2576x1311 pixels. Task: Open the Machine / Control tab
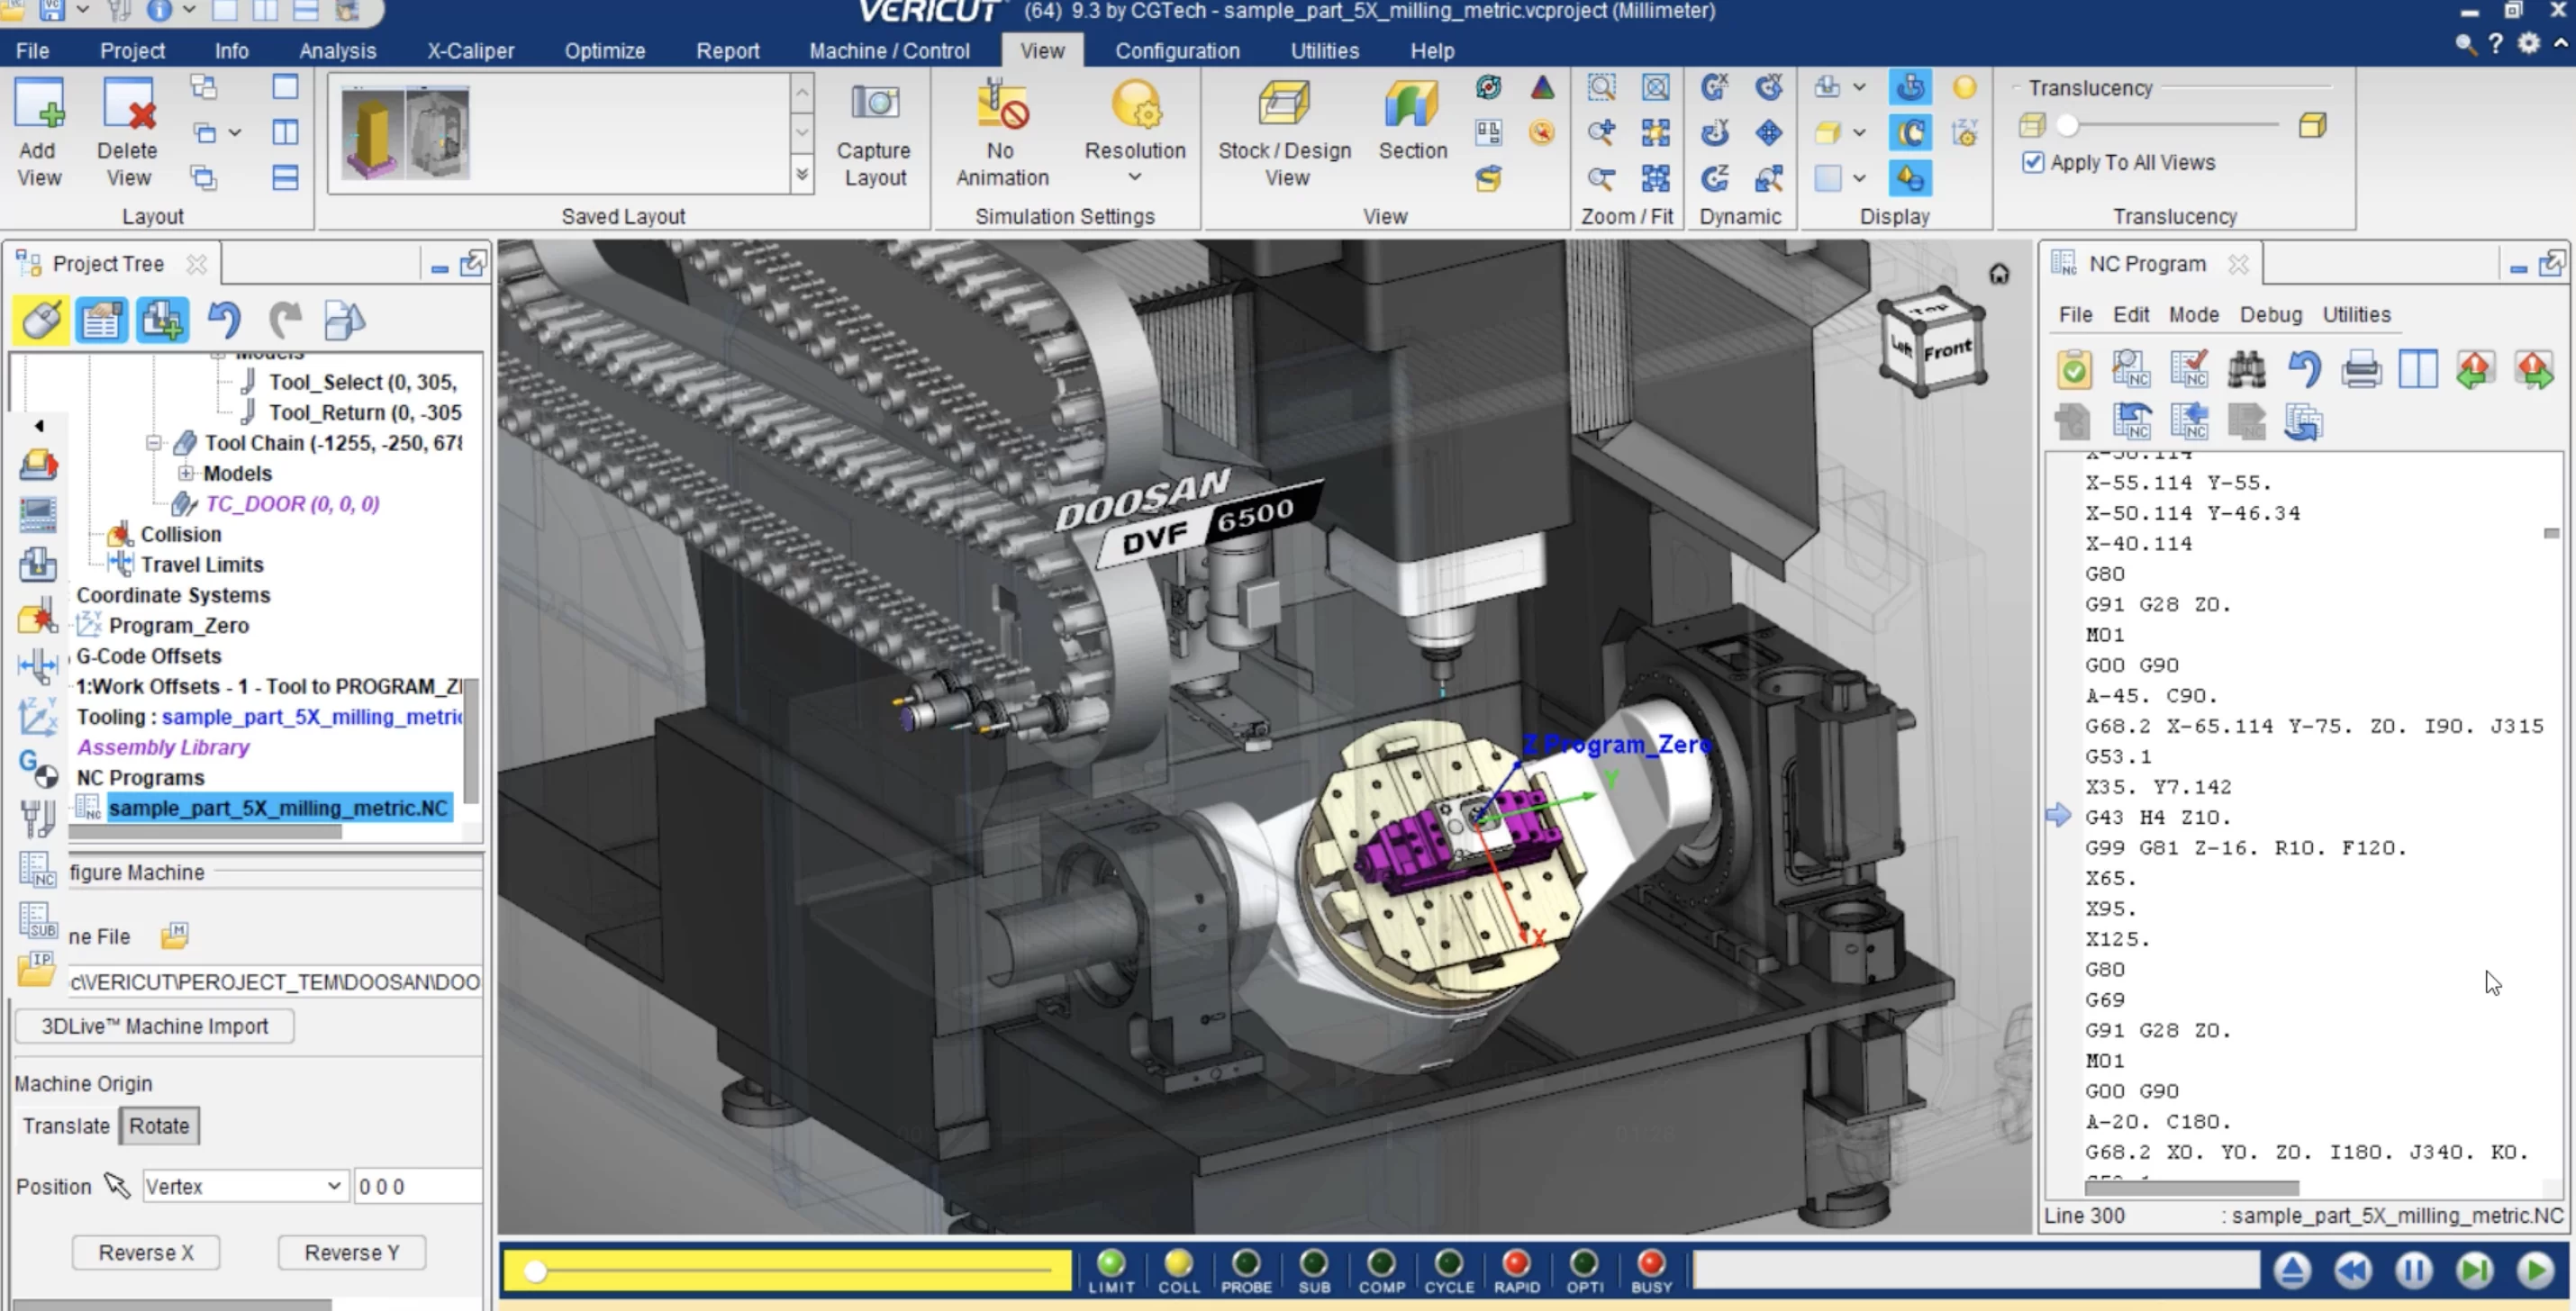click(x=889, y=50)
